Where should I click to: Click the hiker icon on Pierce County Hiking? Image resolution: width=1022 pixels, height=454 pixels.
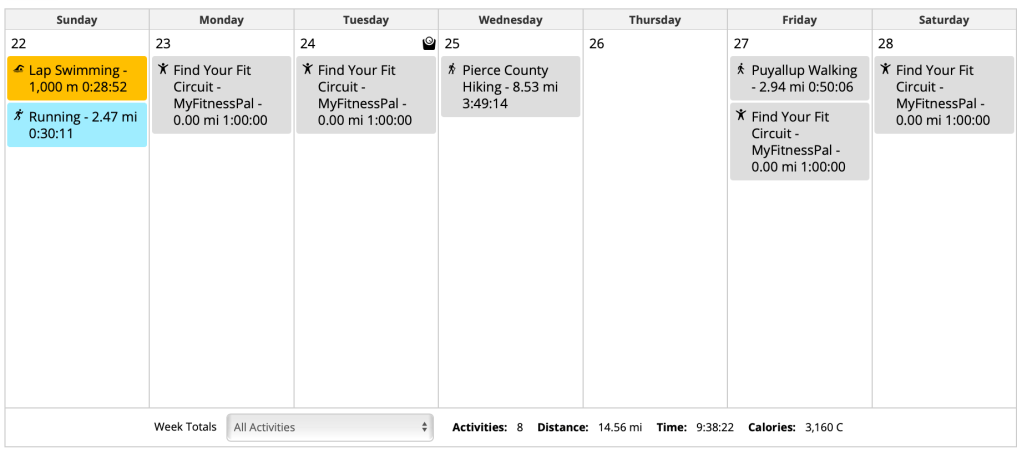[452, 70]
